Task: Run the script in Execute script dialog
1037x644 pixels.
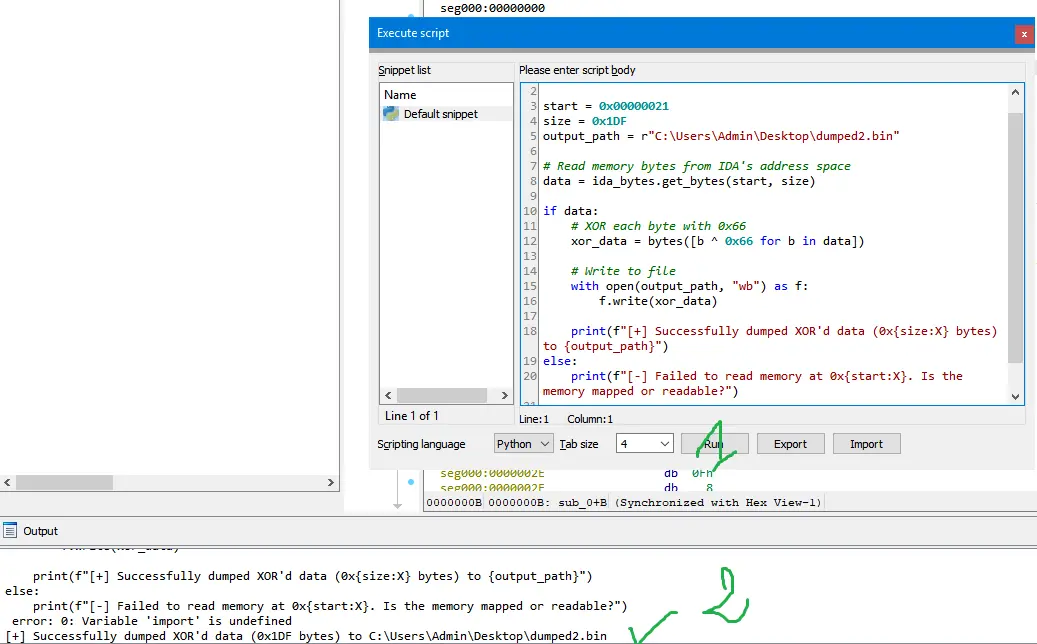Action: 714,444
